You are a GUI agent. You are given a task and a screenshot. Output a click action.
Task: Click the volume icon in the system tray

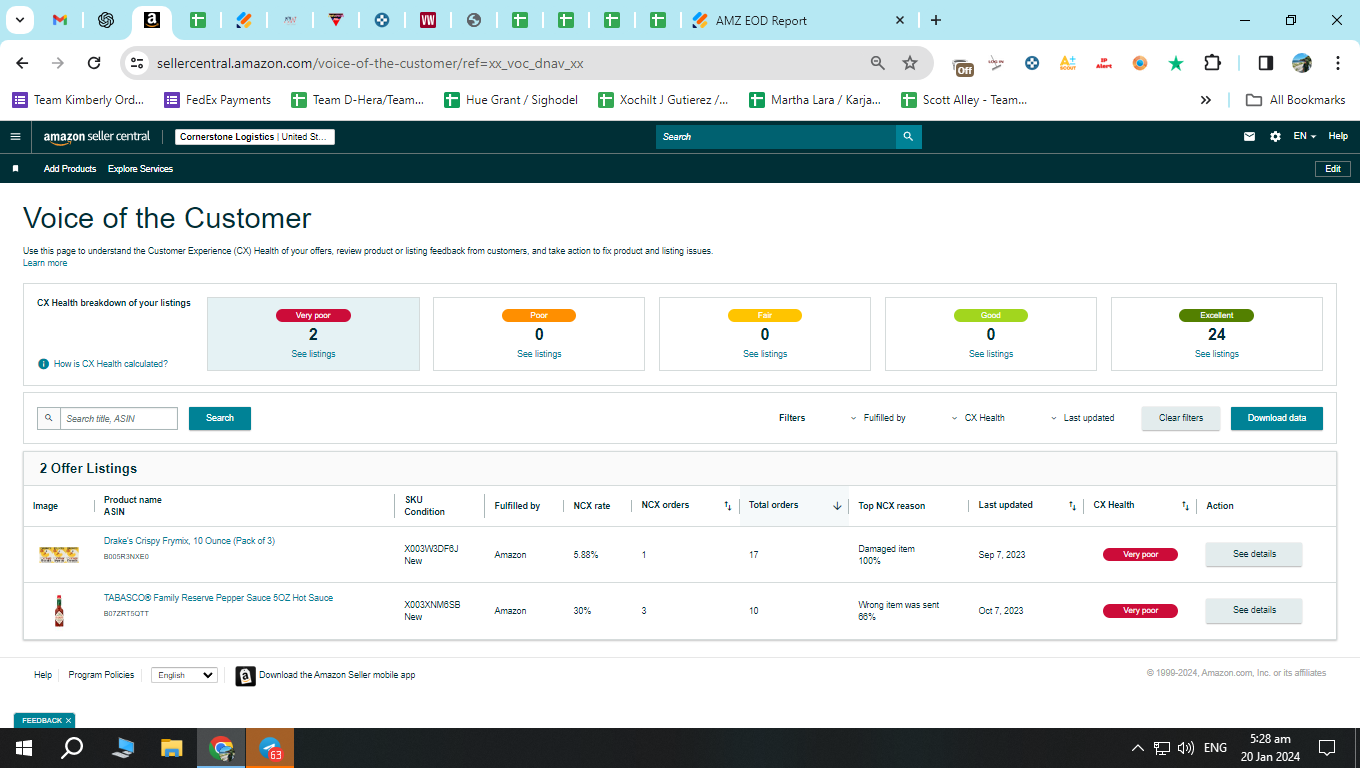1186,748
